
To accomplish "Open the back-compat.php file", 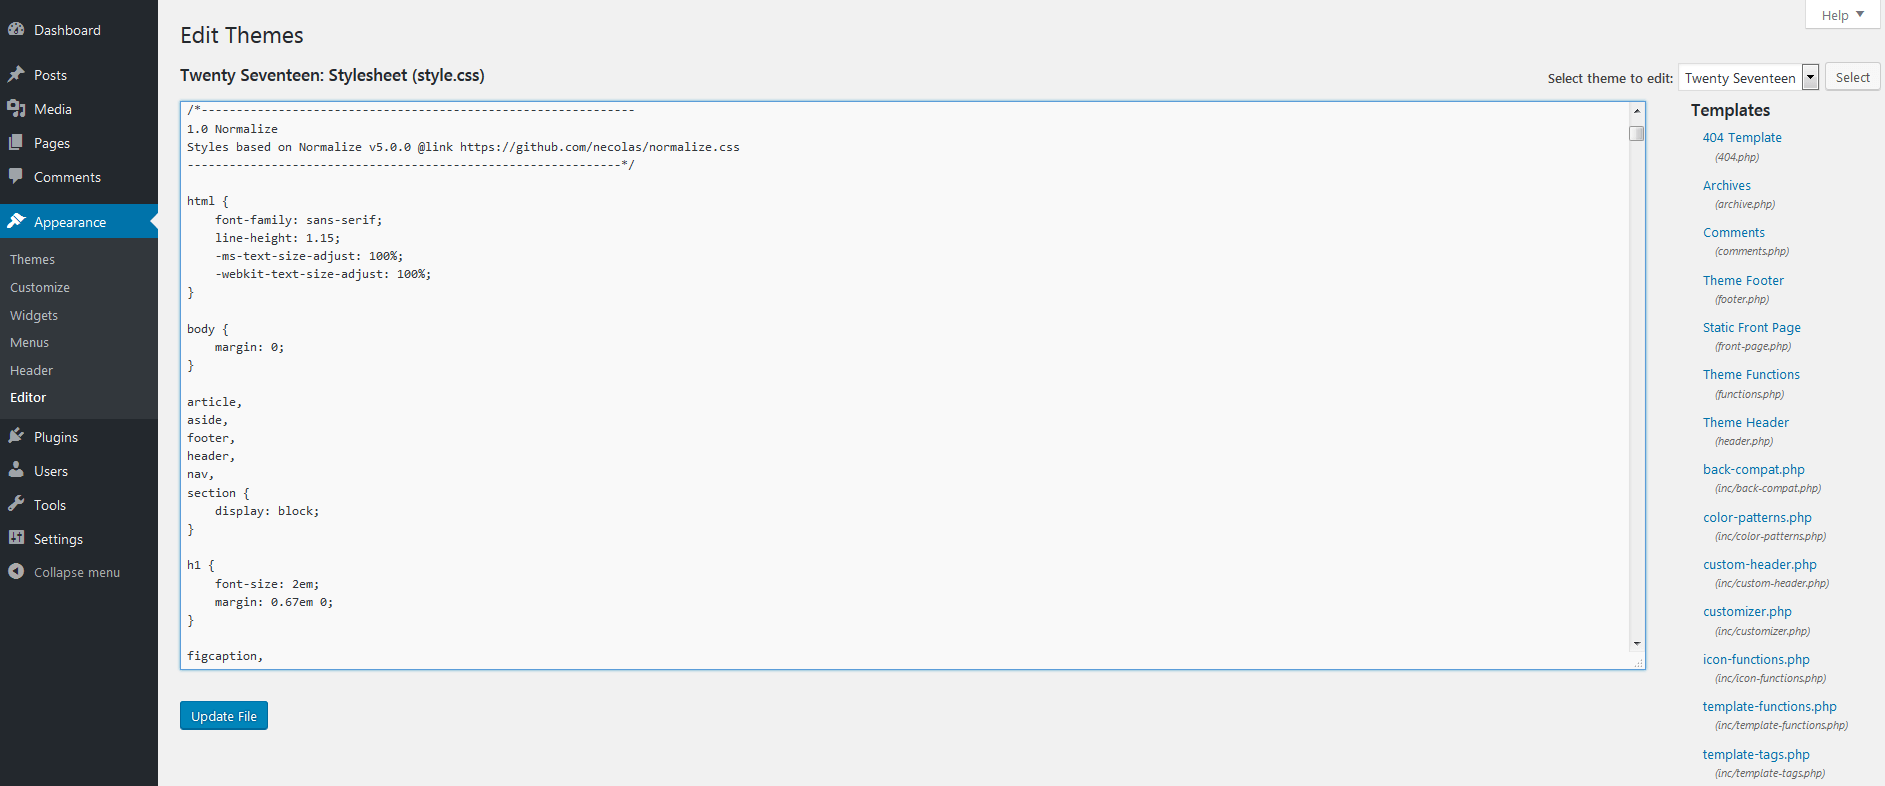I will (x=1754, y=469).
